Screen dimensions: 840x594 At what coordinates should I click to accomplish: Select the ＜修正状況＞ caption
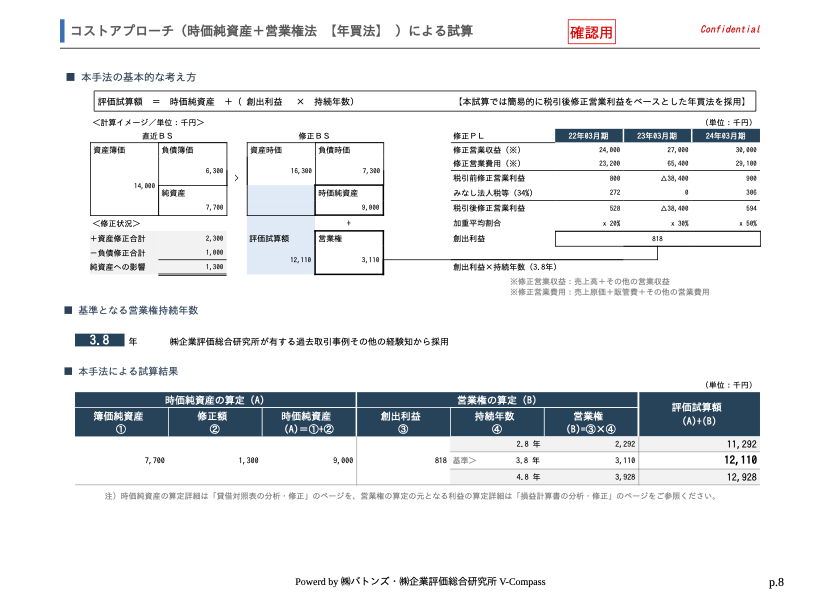(x=116, y=223)
